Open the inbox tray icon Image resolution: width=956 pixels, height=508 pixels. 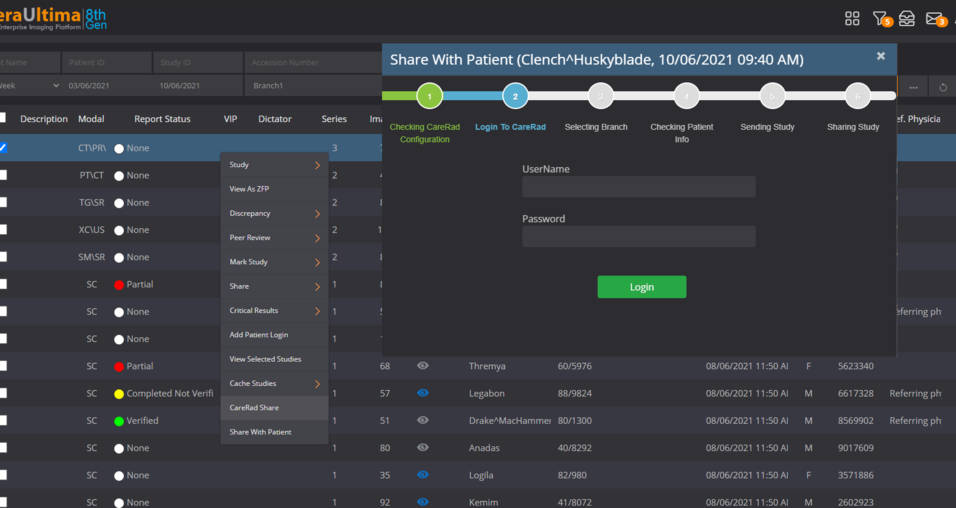(x=906, y=18)
